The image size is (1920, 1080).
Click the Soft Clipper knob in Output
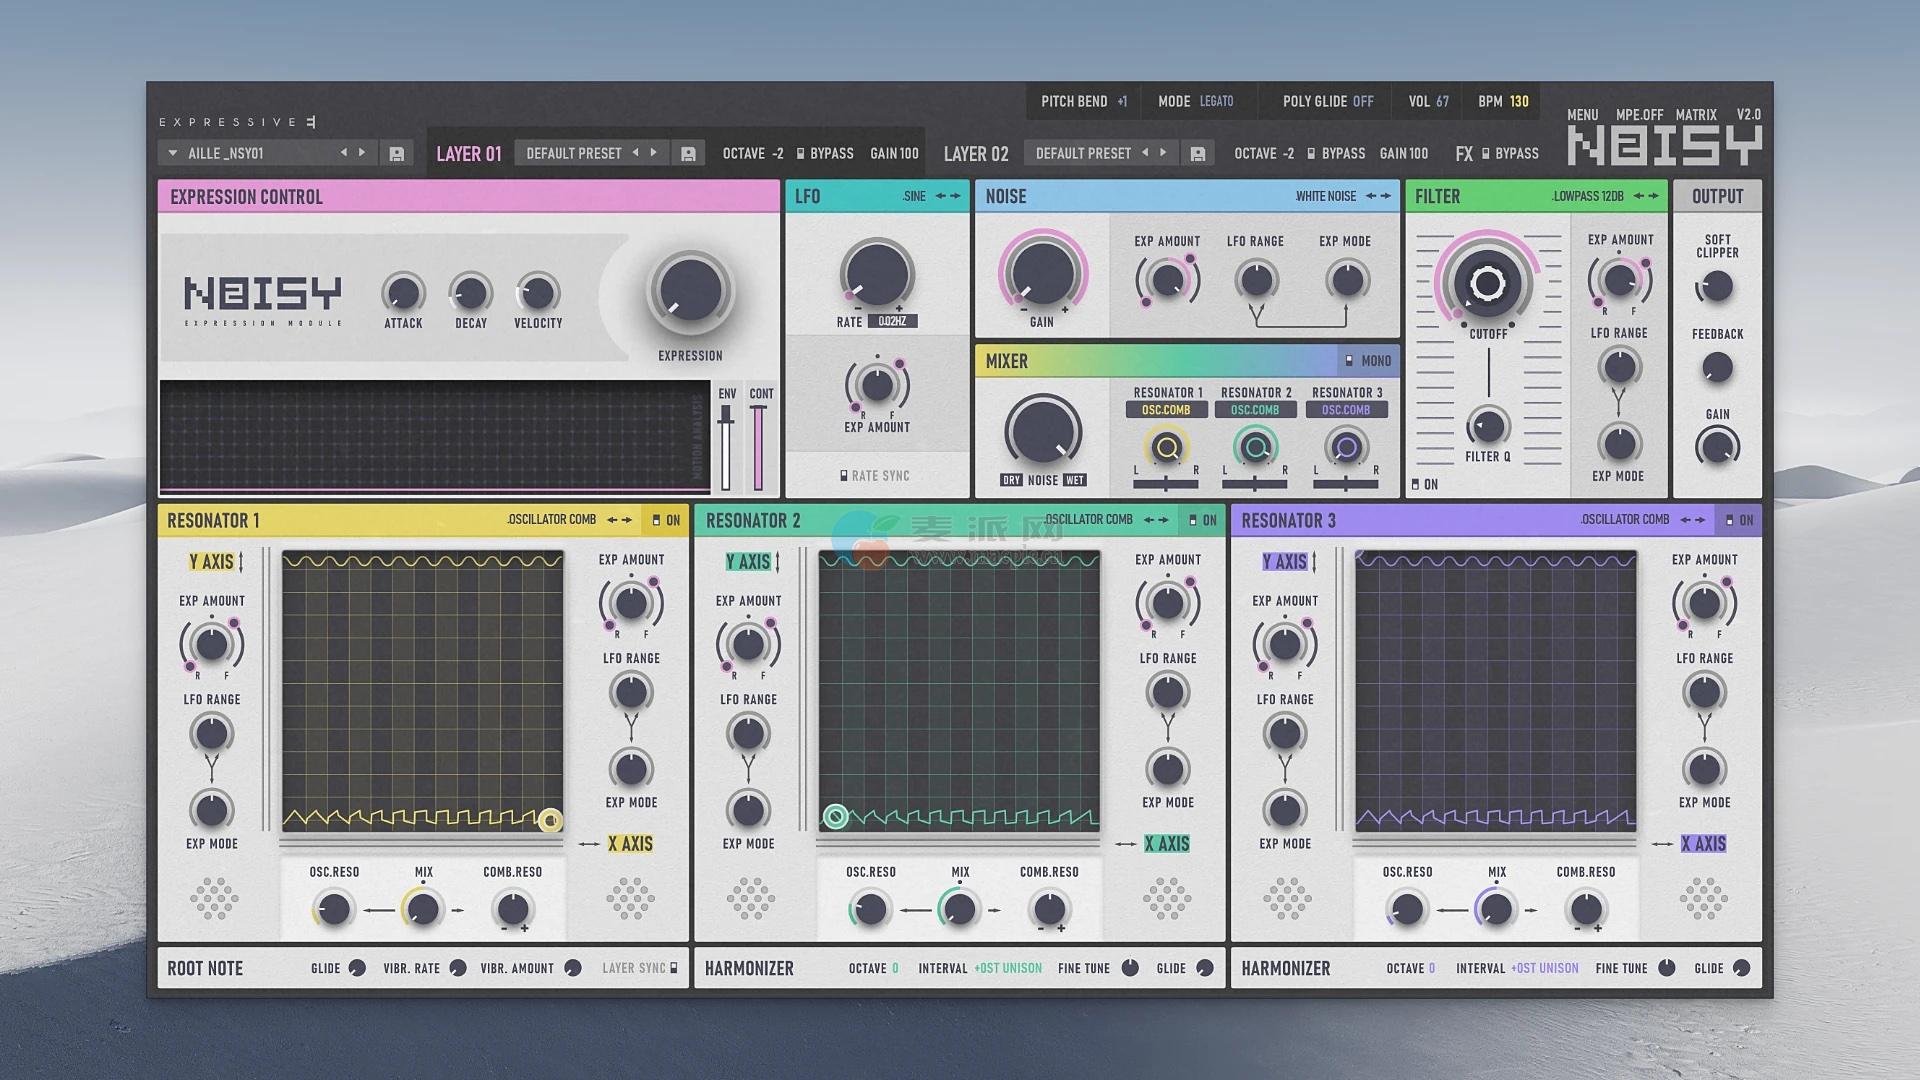tap(1716, 287)
